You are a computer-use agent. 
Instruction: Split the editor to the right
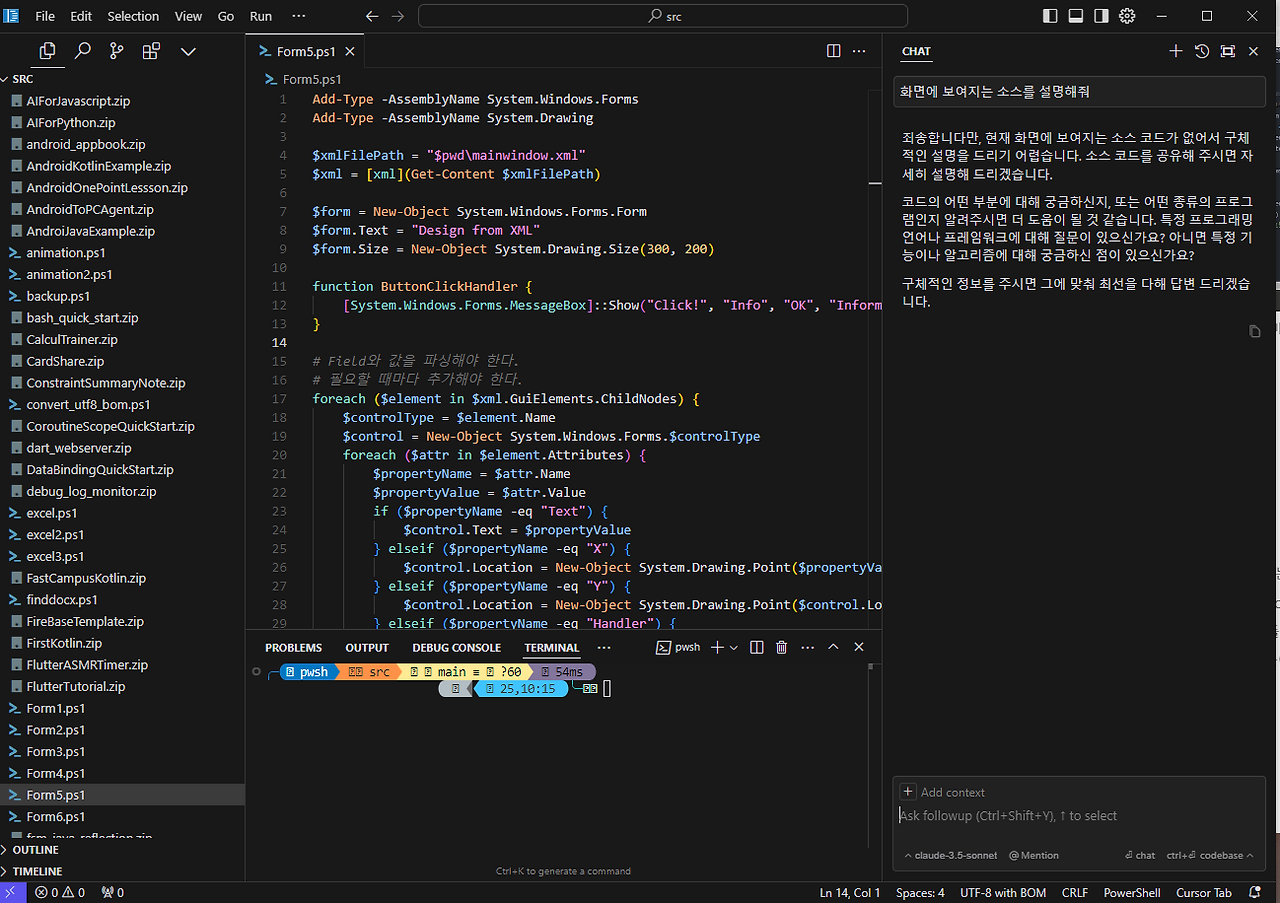[x=833, y=51]
